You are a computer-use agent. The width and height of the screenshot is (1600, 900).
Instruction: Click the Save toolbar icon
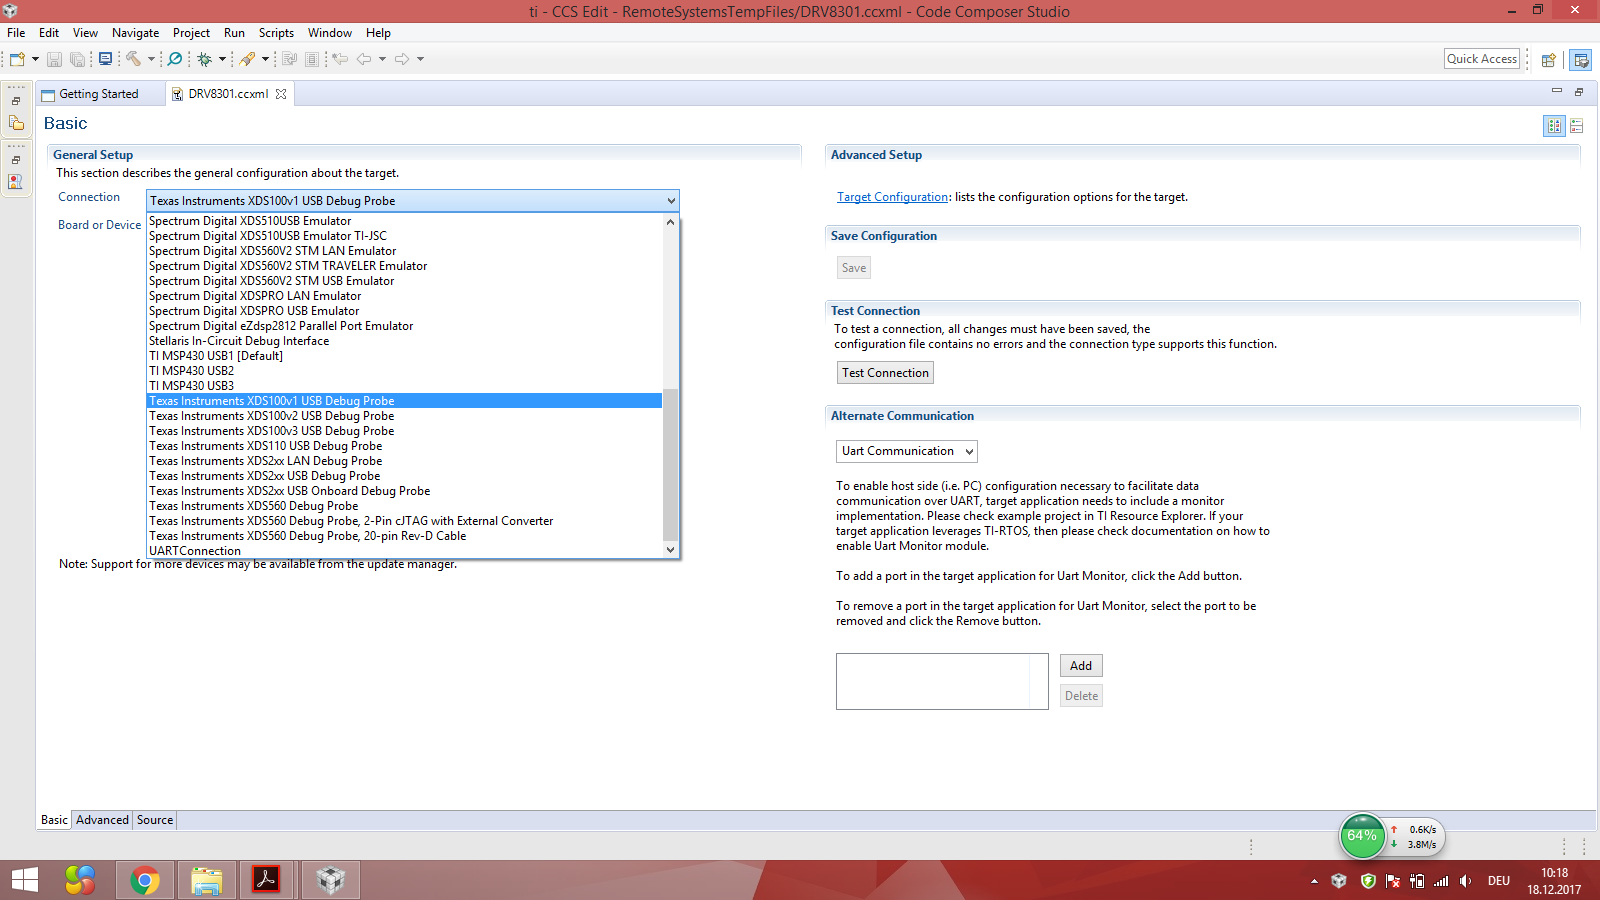[55, 59]
